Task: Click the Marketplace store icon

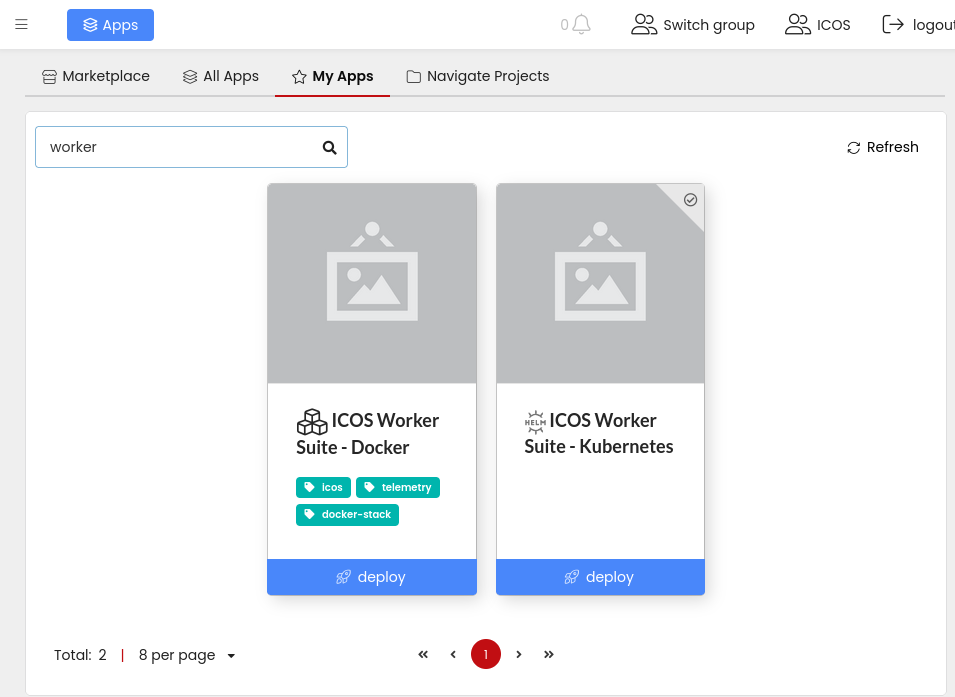Action: tap(49, 77)
